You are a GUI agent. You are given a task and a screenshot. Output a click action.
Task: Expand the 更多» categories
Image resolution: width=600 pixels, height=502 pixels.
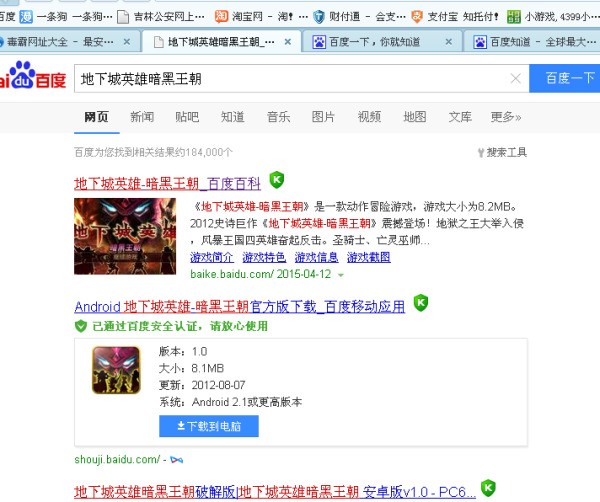tap(505, 117)
